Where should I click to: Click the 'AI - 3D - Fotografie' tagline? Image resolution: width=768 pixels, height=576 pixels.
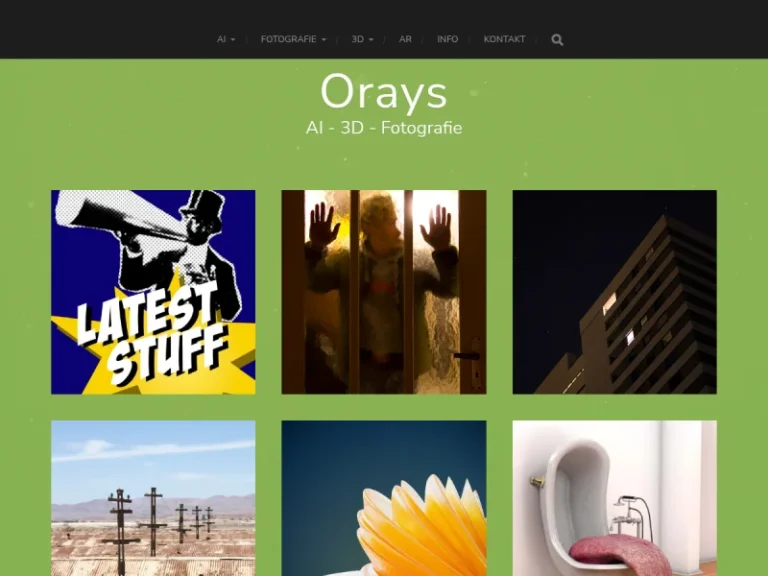[x=384, y=128]
